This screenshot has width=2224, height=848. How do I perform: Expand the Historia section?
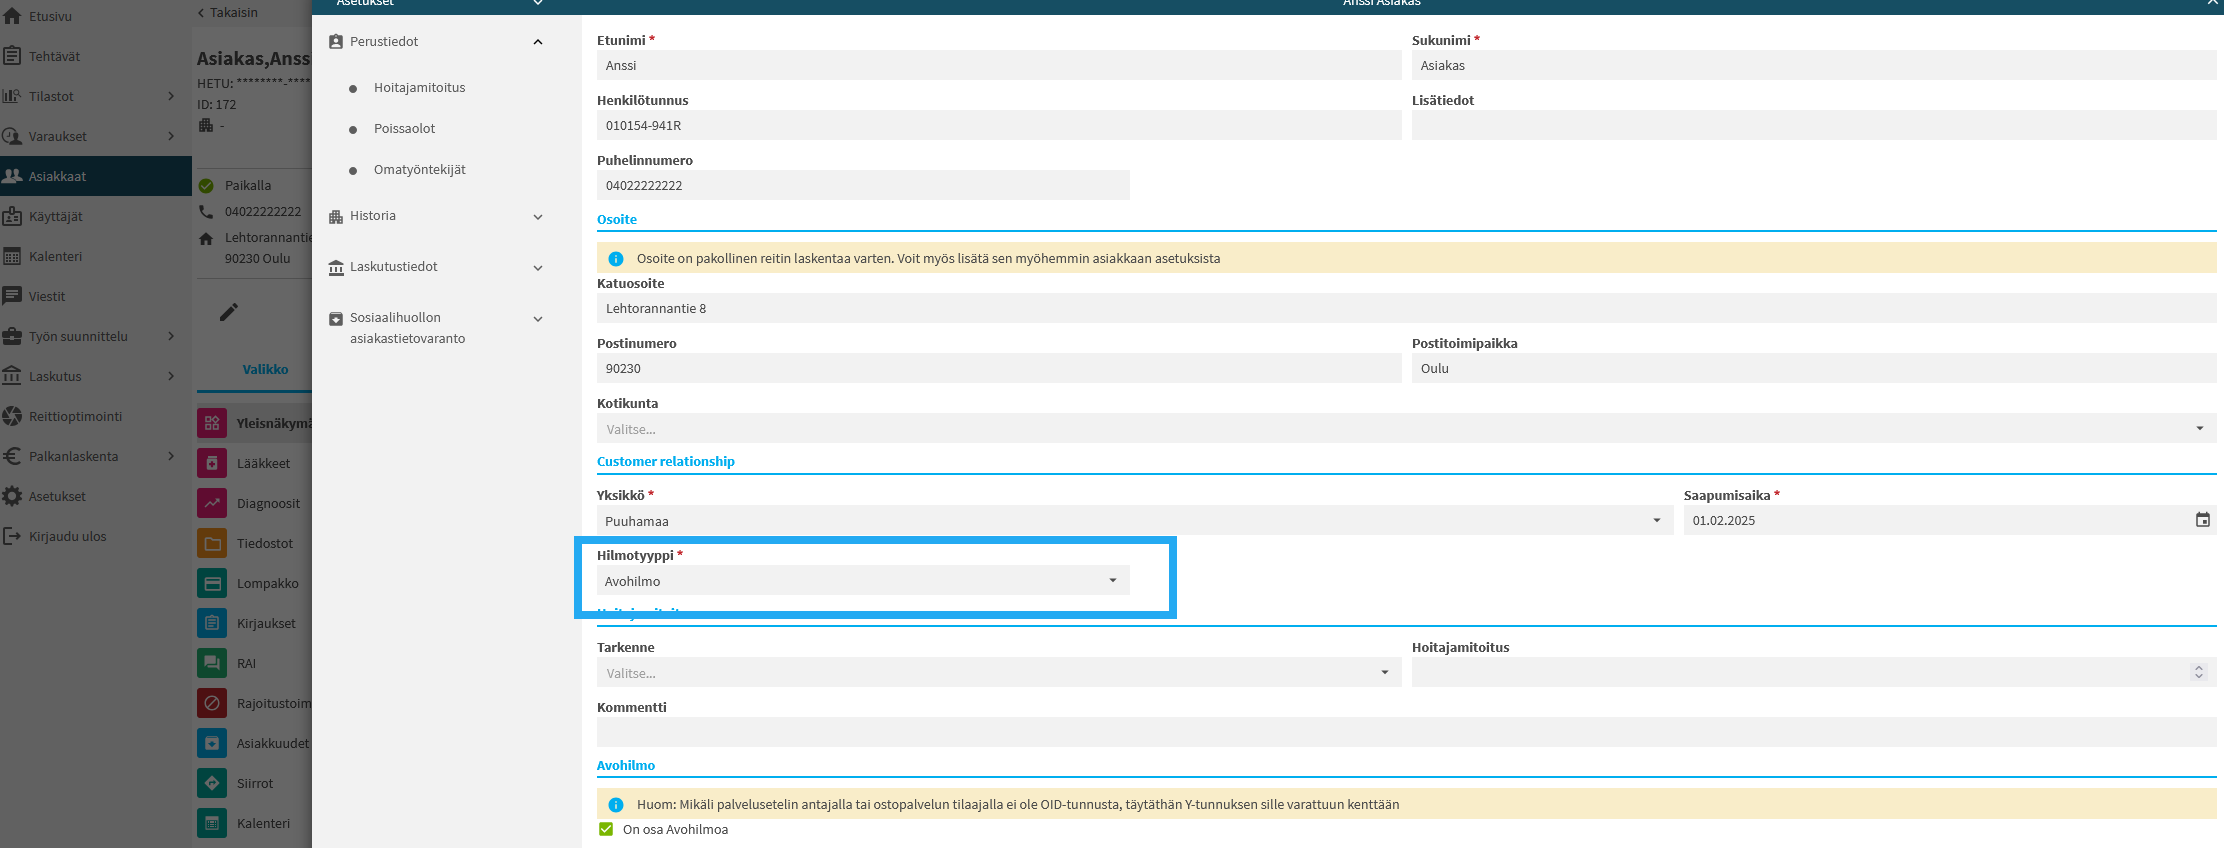point(538,217)
